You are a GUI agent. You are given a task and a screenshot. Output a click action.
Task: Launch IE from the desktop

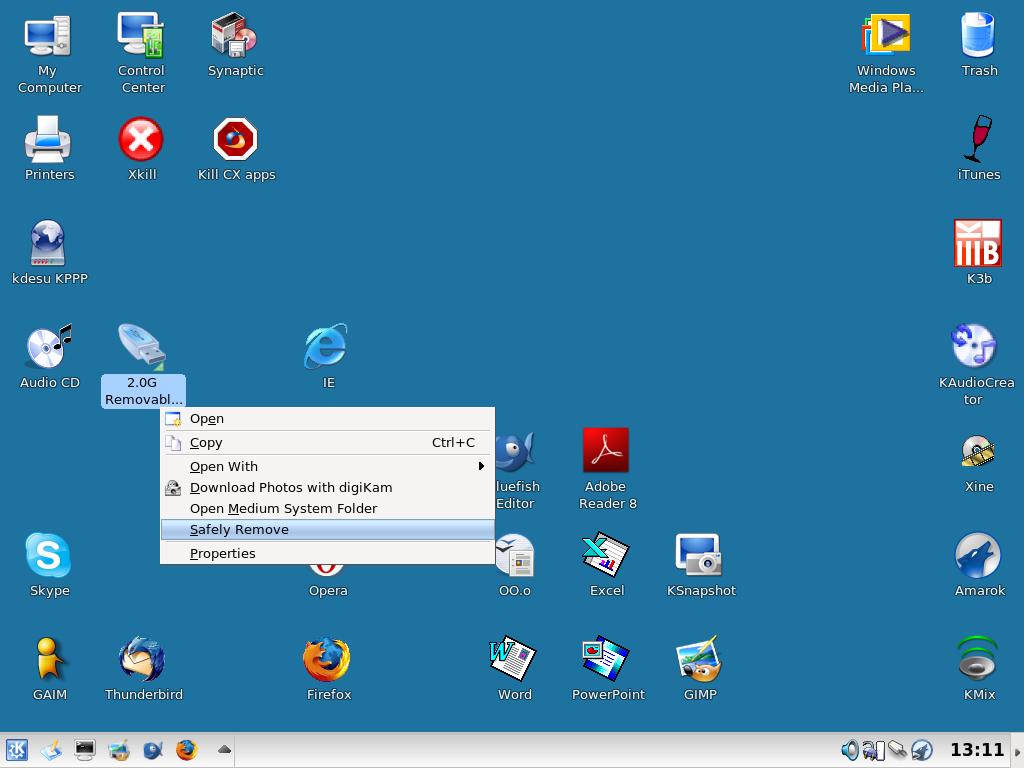click(327, 347)
